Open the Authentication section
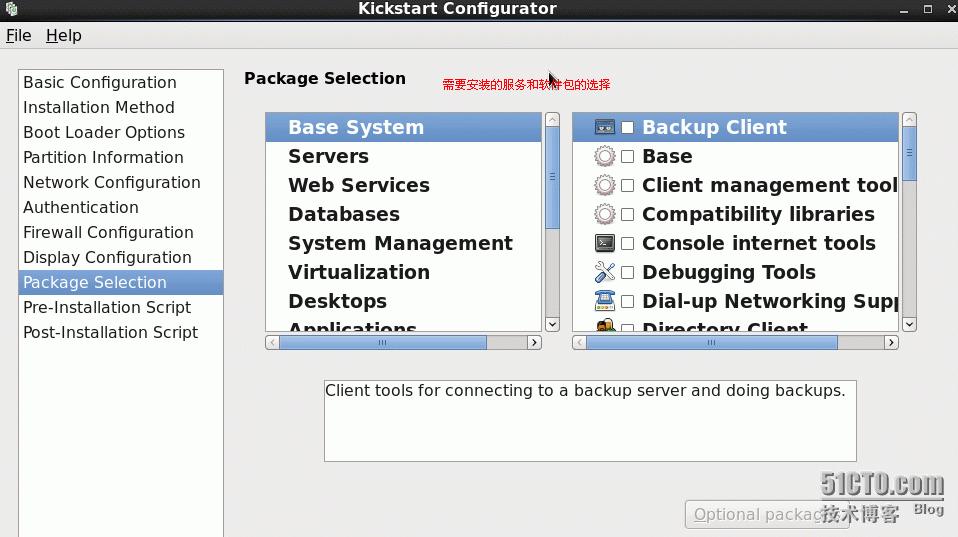958x537 pixels. coord(121,208)
